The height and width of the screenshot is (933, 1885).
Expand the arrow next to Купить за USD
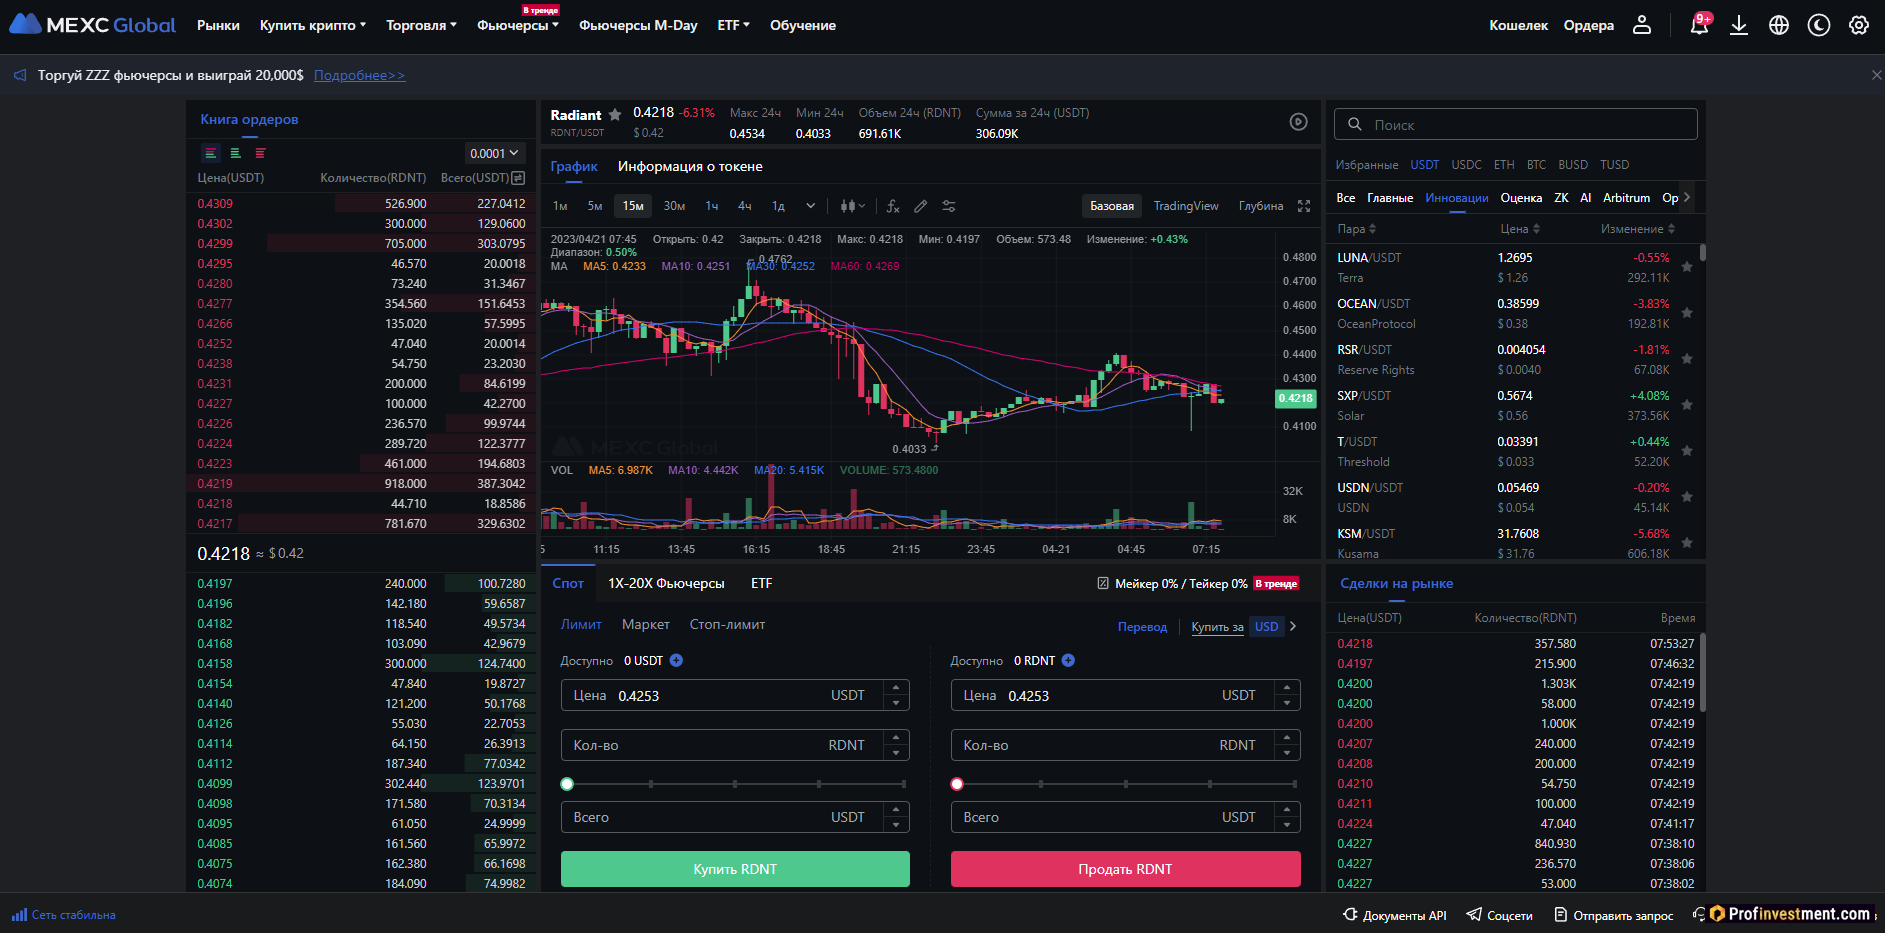point(1293,626)
